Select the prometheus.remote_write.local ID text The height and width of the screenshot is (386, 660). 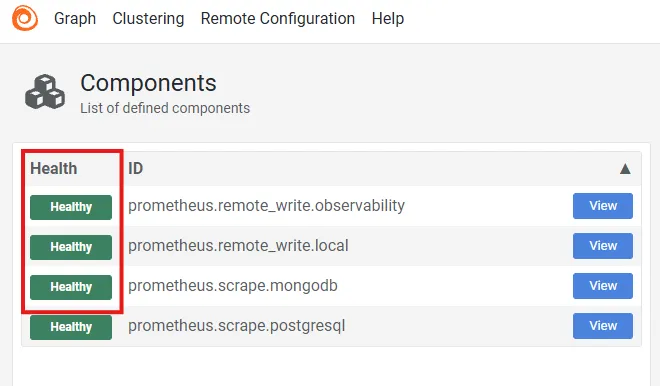(238, 246)
